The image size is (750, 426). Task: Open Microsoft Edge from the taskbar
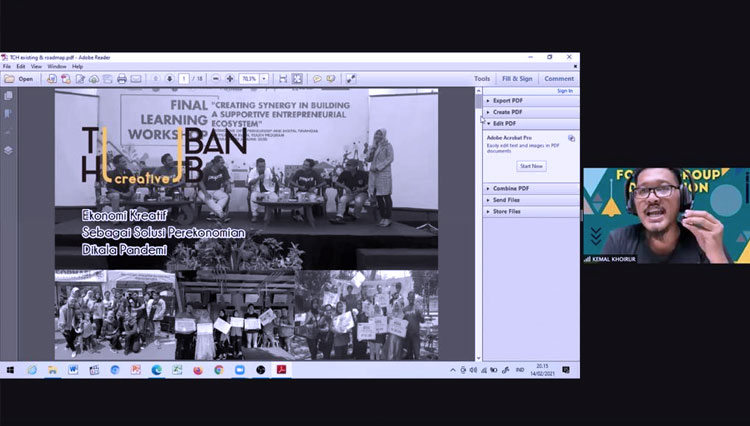(x=156, y=370)
